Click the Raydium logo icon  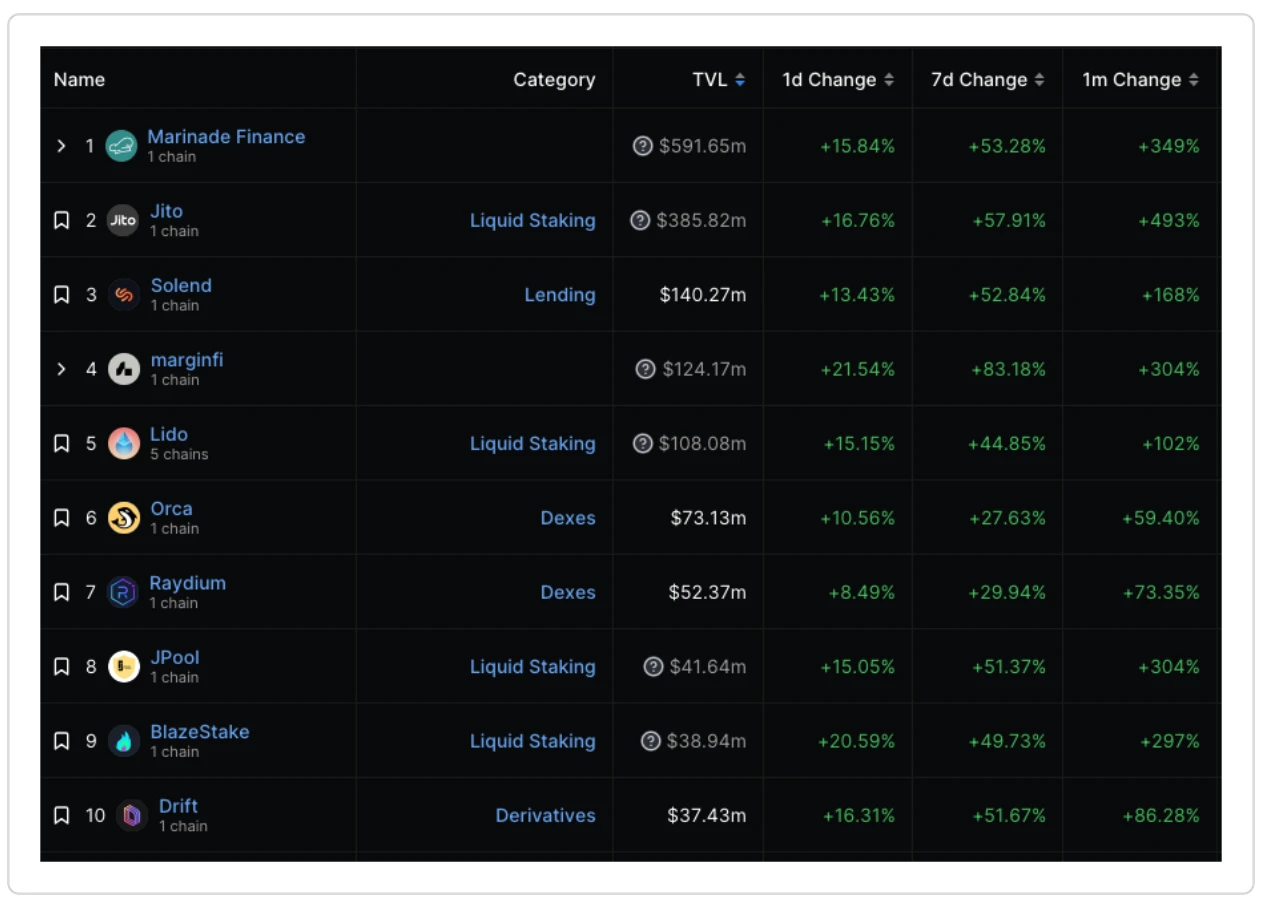click(x=123, y=592)
